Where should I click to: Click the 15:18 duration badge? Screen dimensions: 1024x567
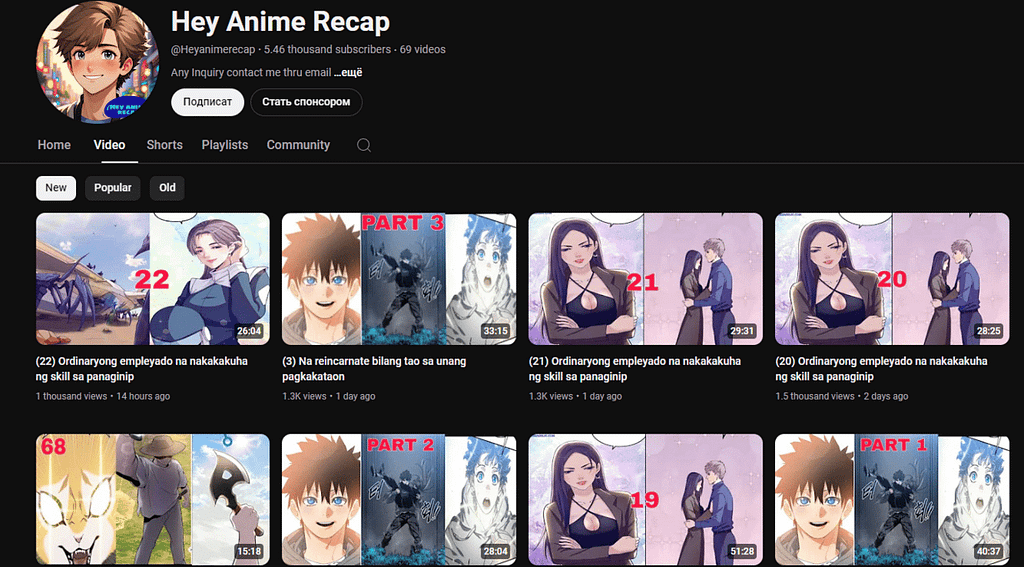249,552
